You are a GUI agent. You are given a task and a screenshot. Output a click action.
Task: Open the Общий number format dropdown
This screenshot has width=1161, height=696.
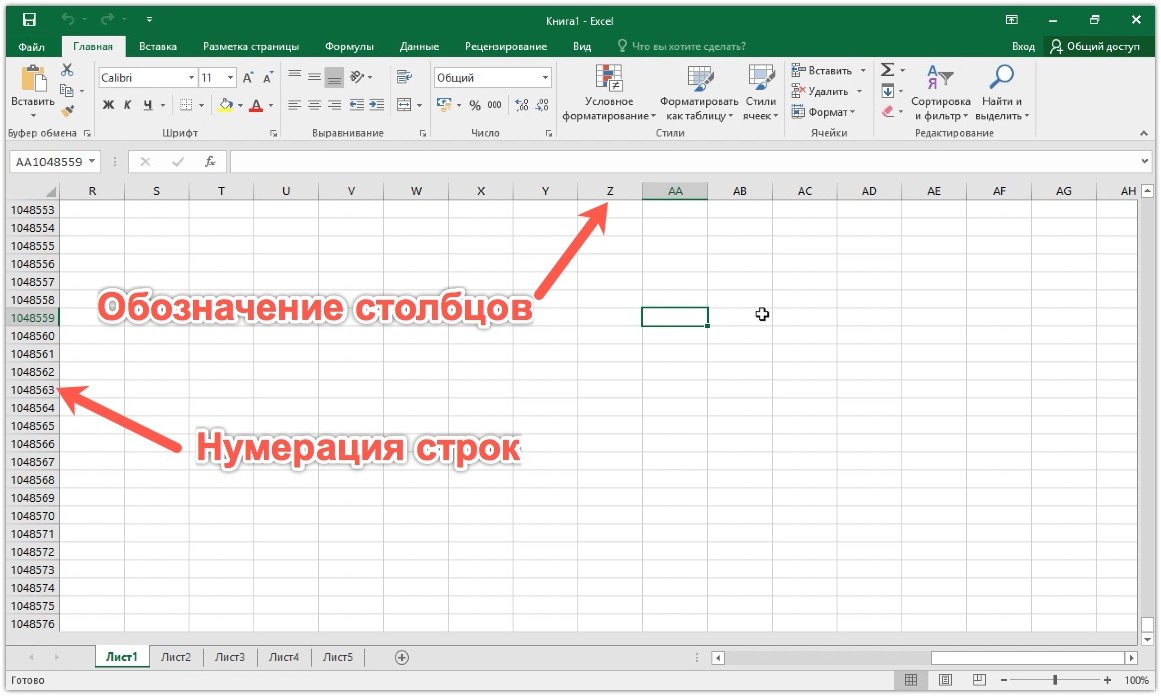click(x=545, y=78)
